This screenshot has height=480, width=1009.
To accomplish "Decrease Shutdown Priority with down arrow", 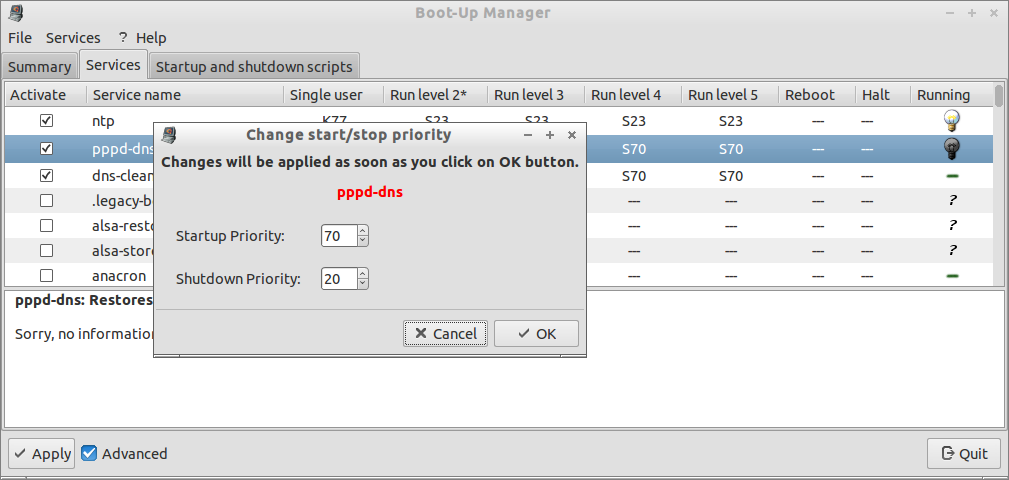I will point(363,284).
